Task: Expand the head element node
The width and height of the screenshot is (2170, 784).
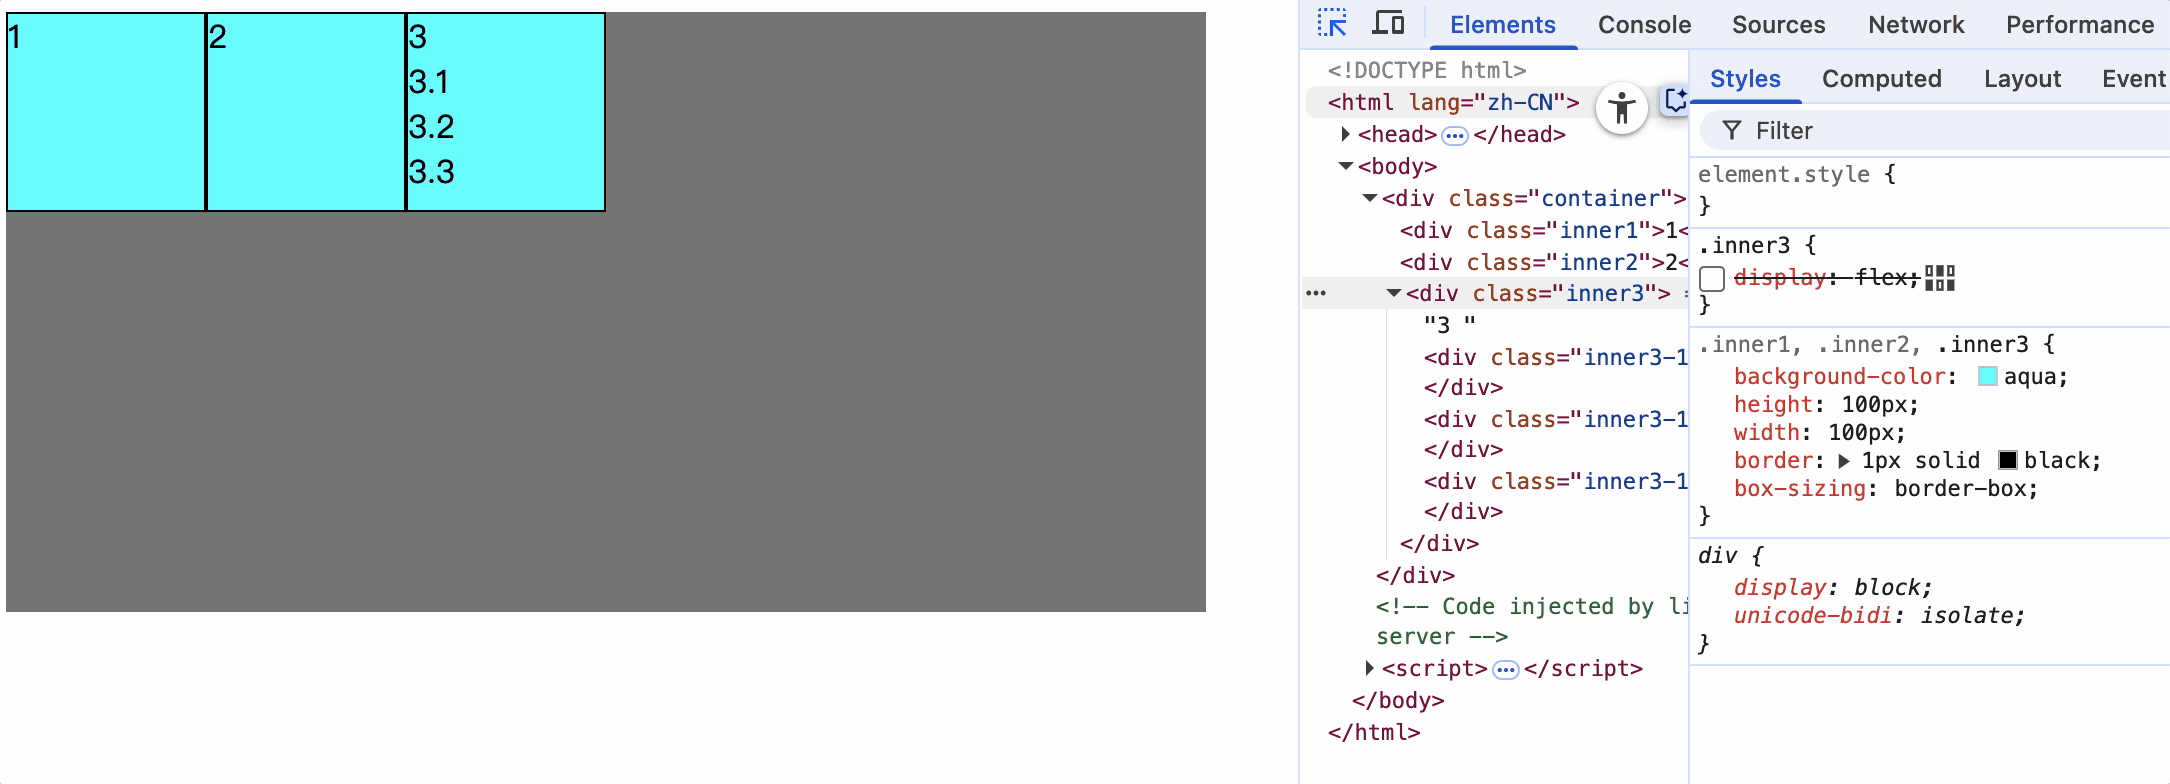Action: click(1345, 134)
